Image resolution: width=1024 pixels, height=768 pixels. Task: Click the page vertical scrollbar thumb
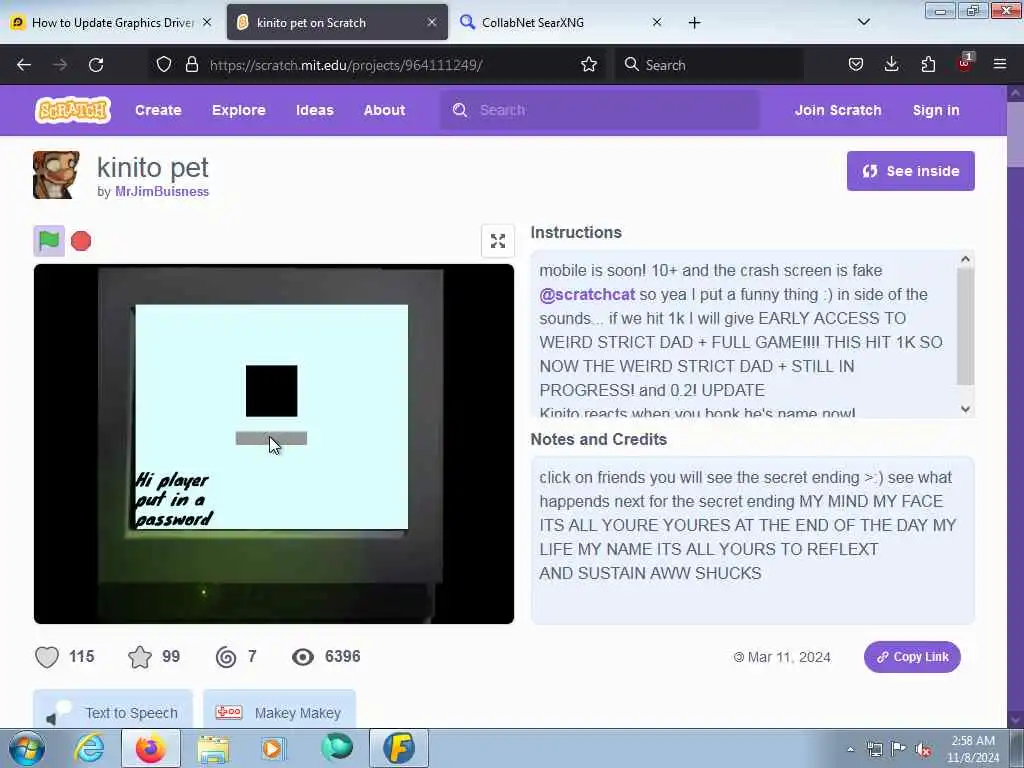(1016, 134)
